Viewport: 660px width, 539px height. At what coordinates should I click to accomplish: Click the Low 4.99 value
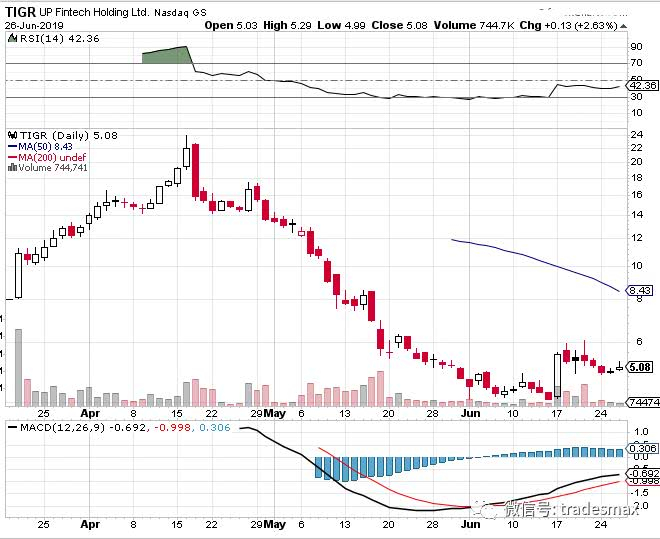pos(341,25)
